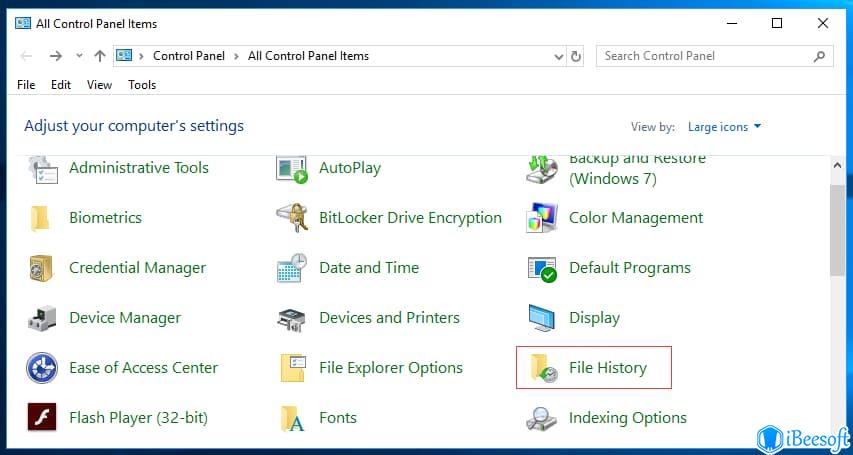This screenshot has width=853, height=455.
Task: Open the View menu
Action: click(100, 85)
